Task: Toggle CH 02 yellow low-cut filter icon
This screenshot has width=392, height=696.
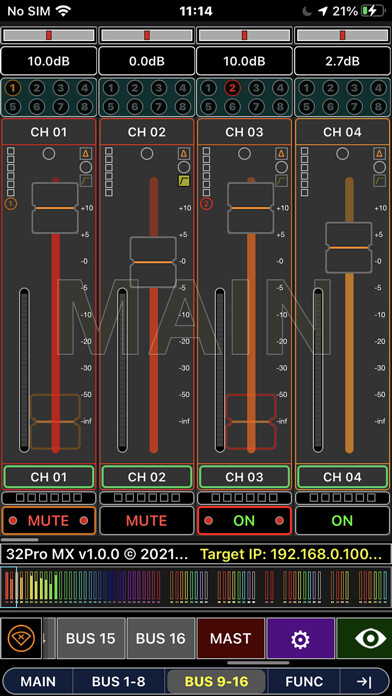Action: [184, 181]
